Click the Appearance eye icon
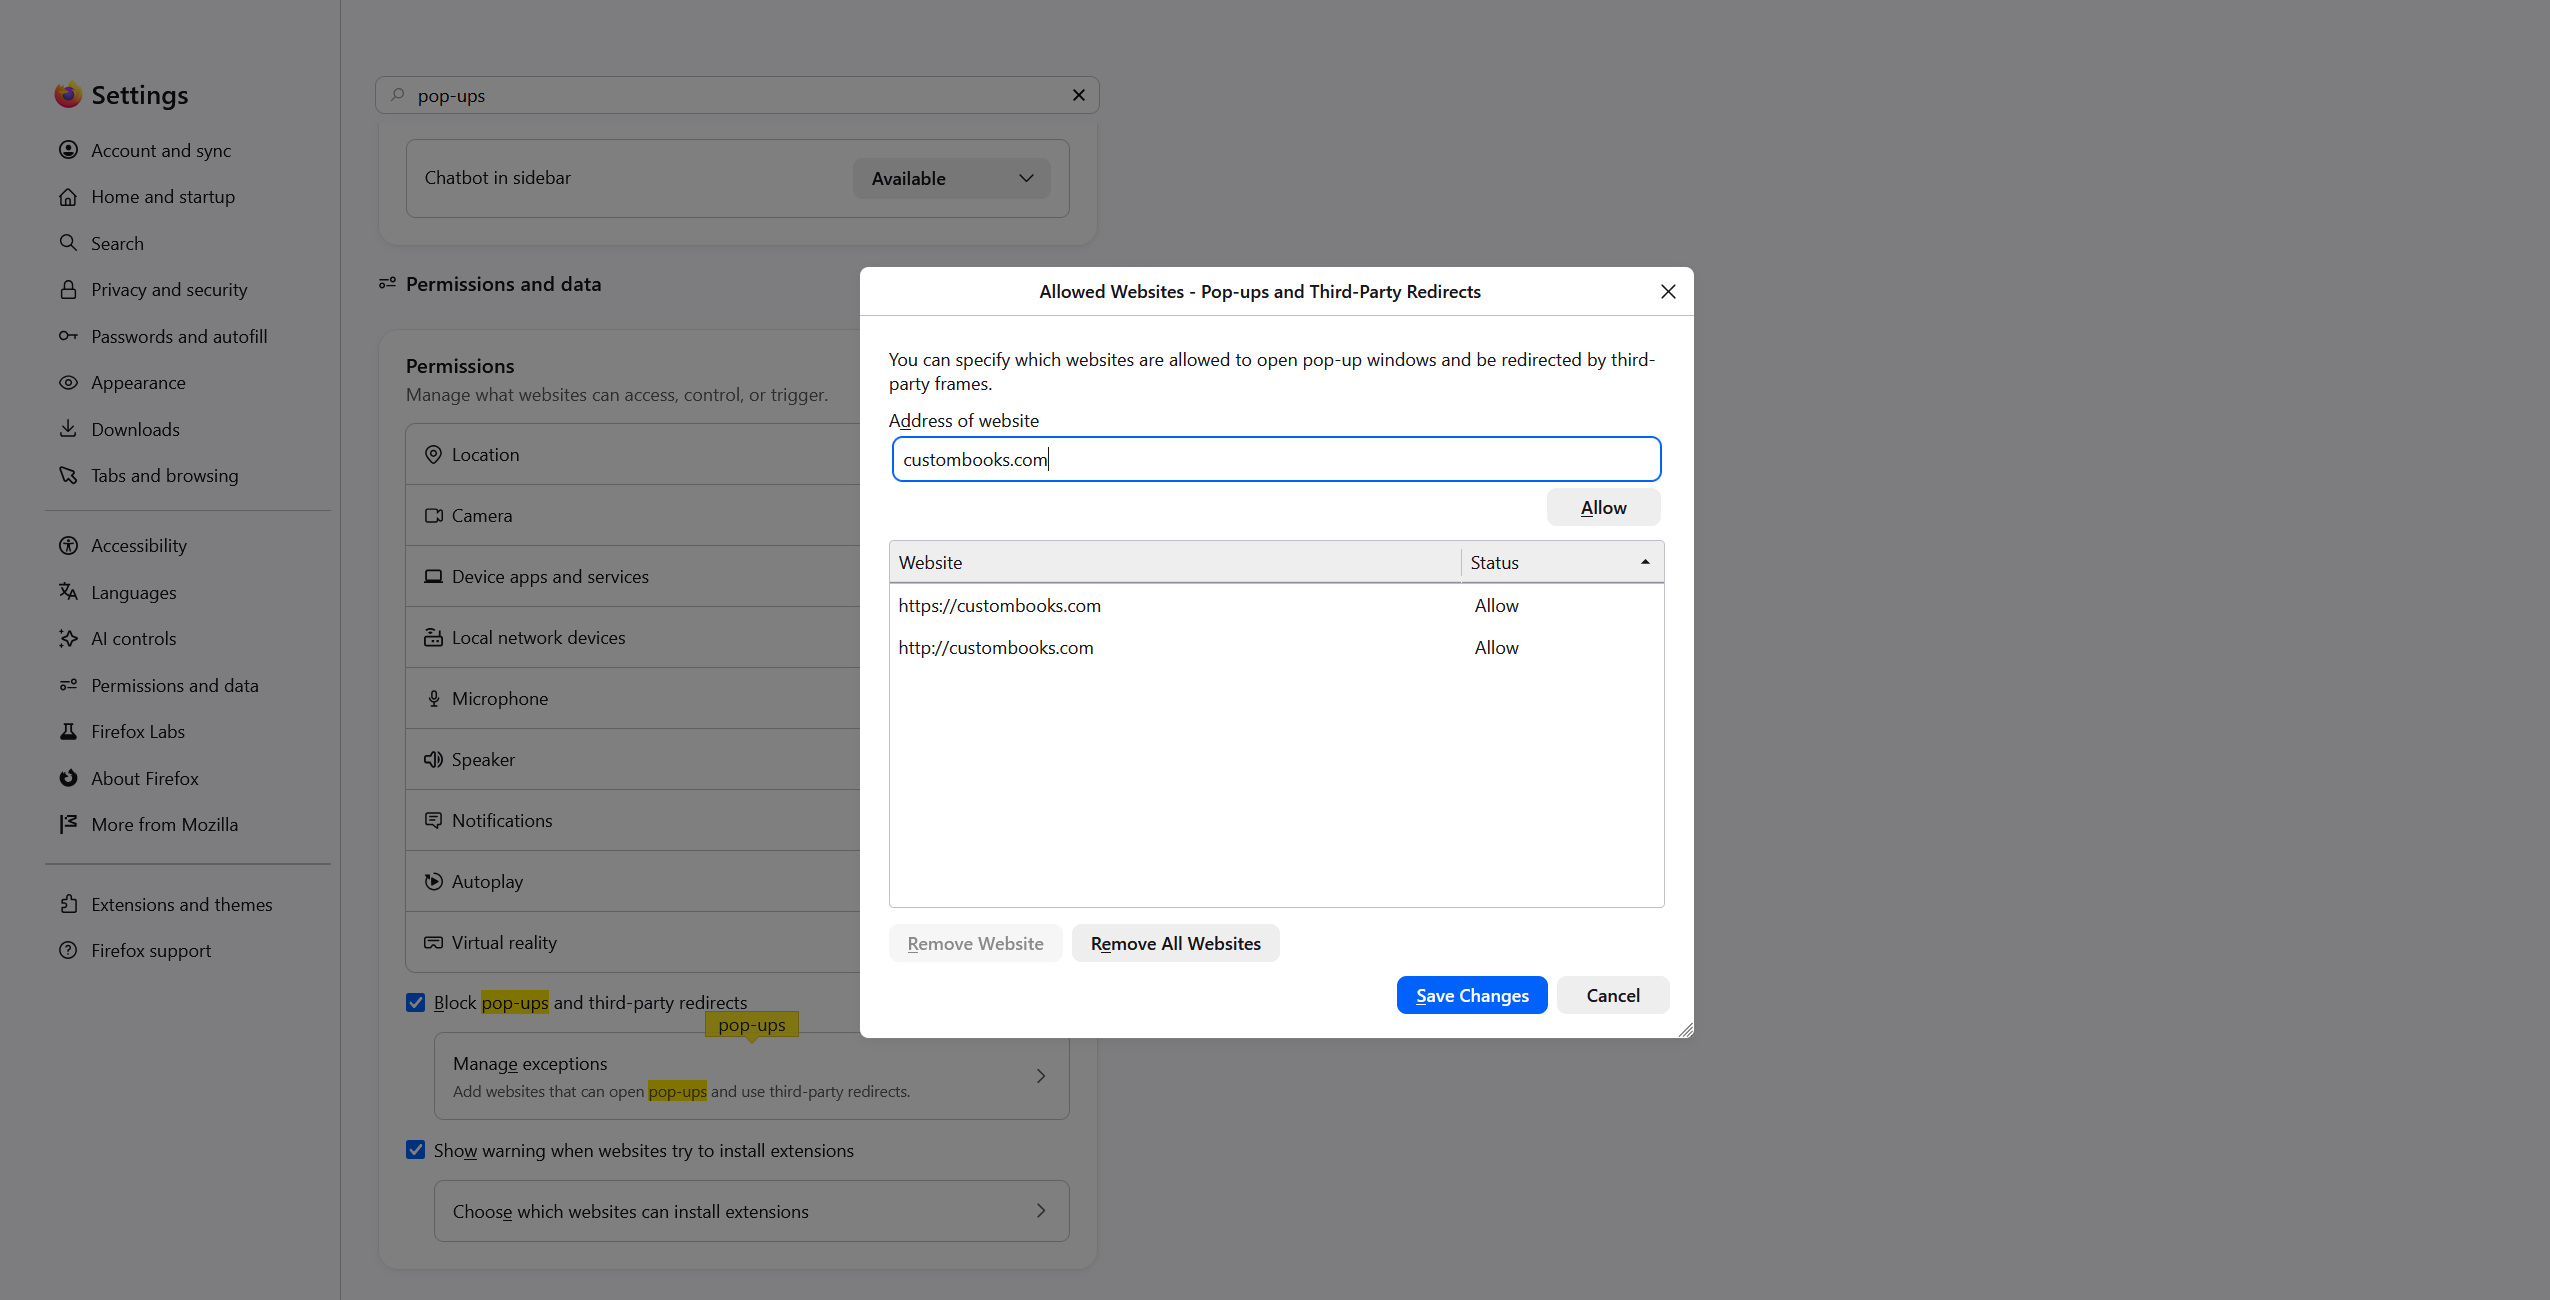2550x1300 pixels. pyautogui.click(x=68, y=383)
